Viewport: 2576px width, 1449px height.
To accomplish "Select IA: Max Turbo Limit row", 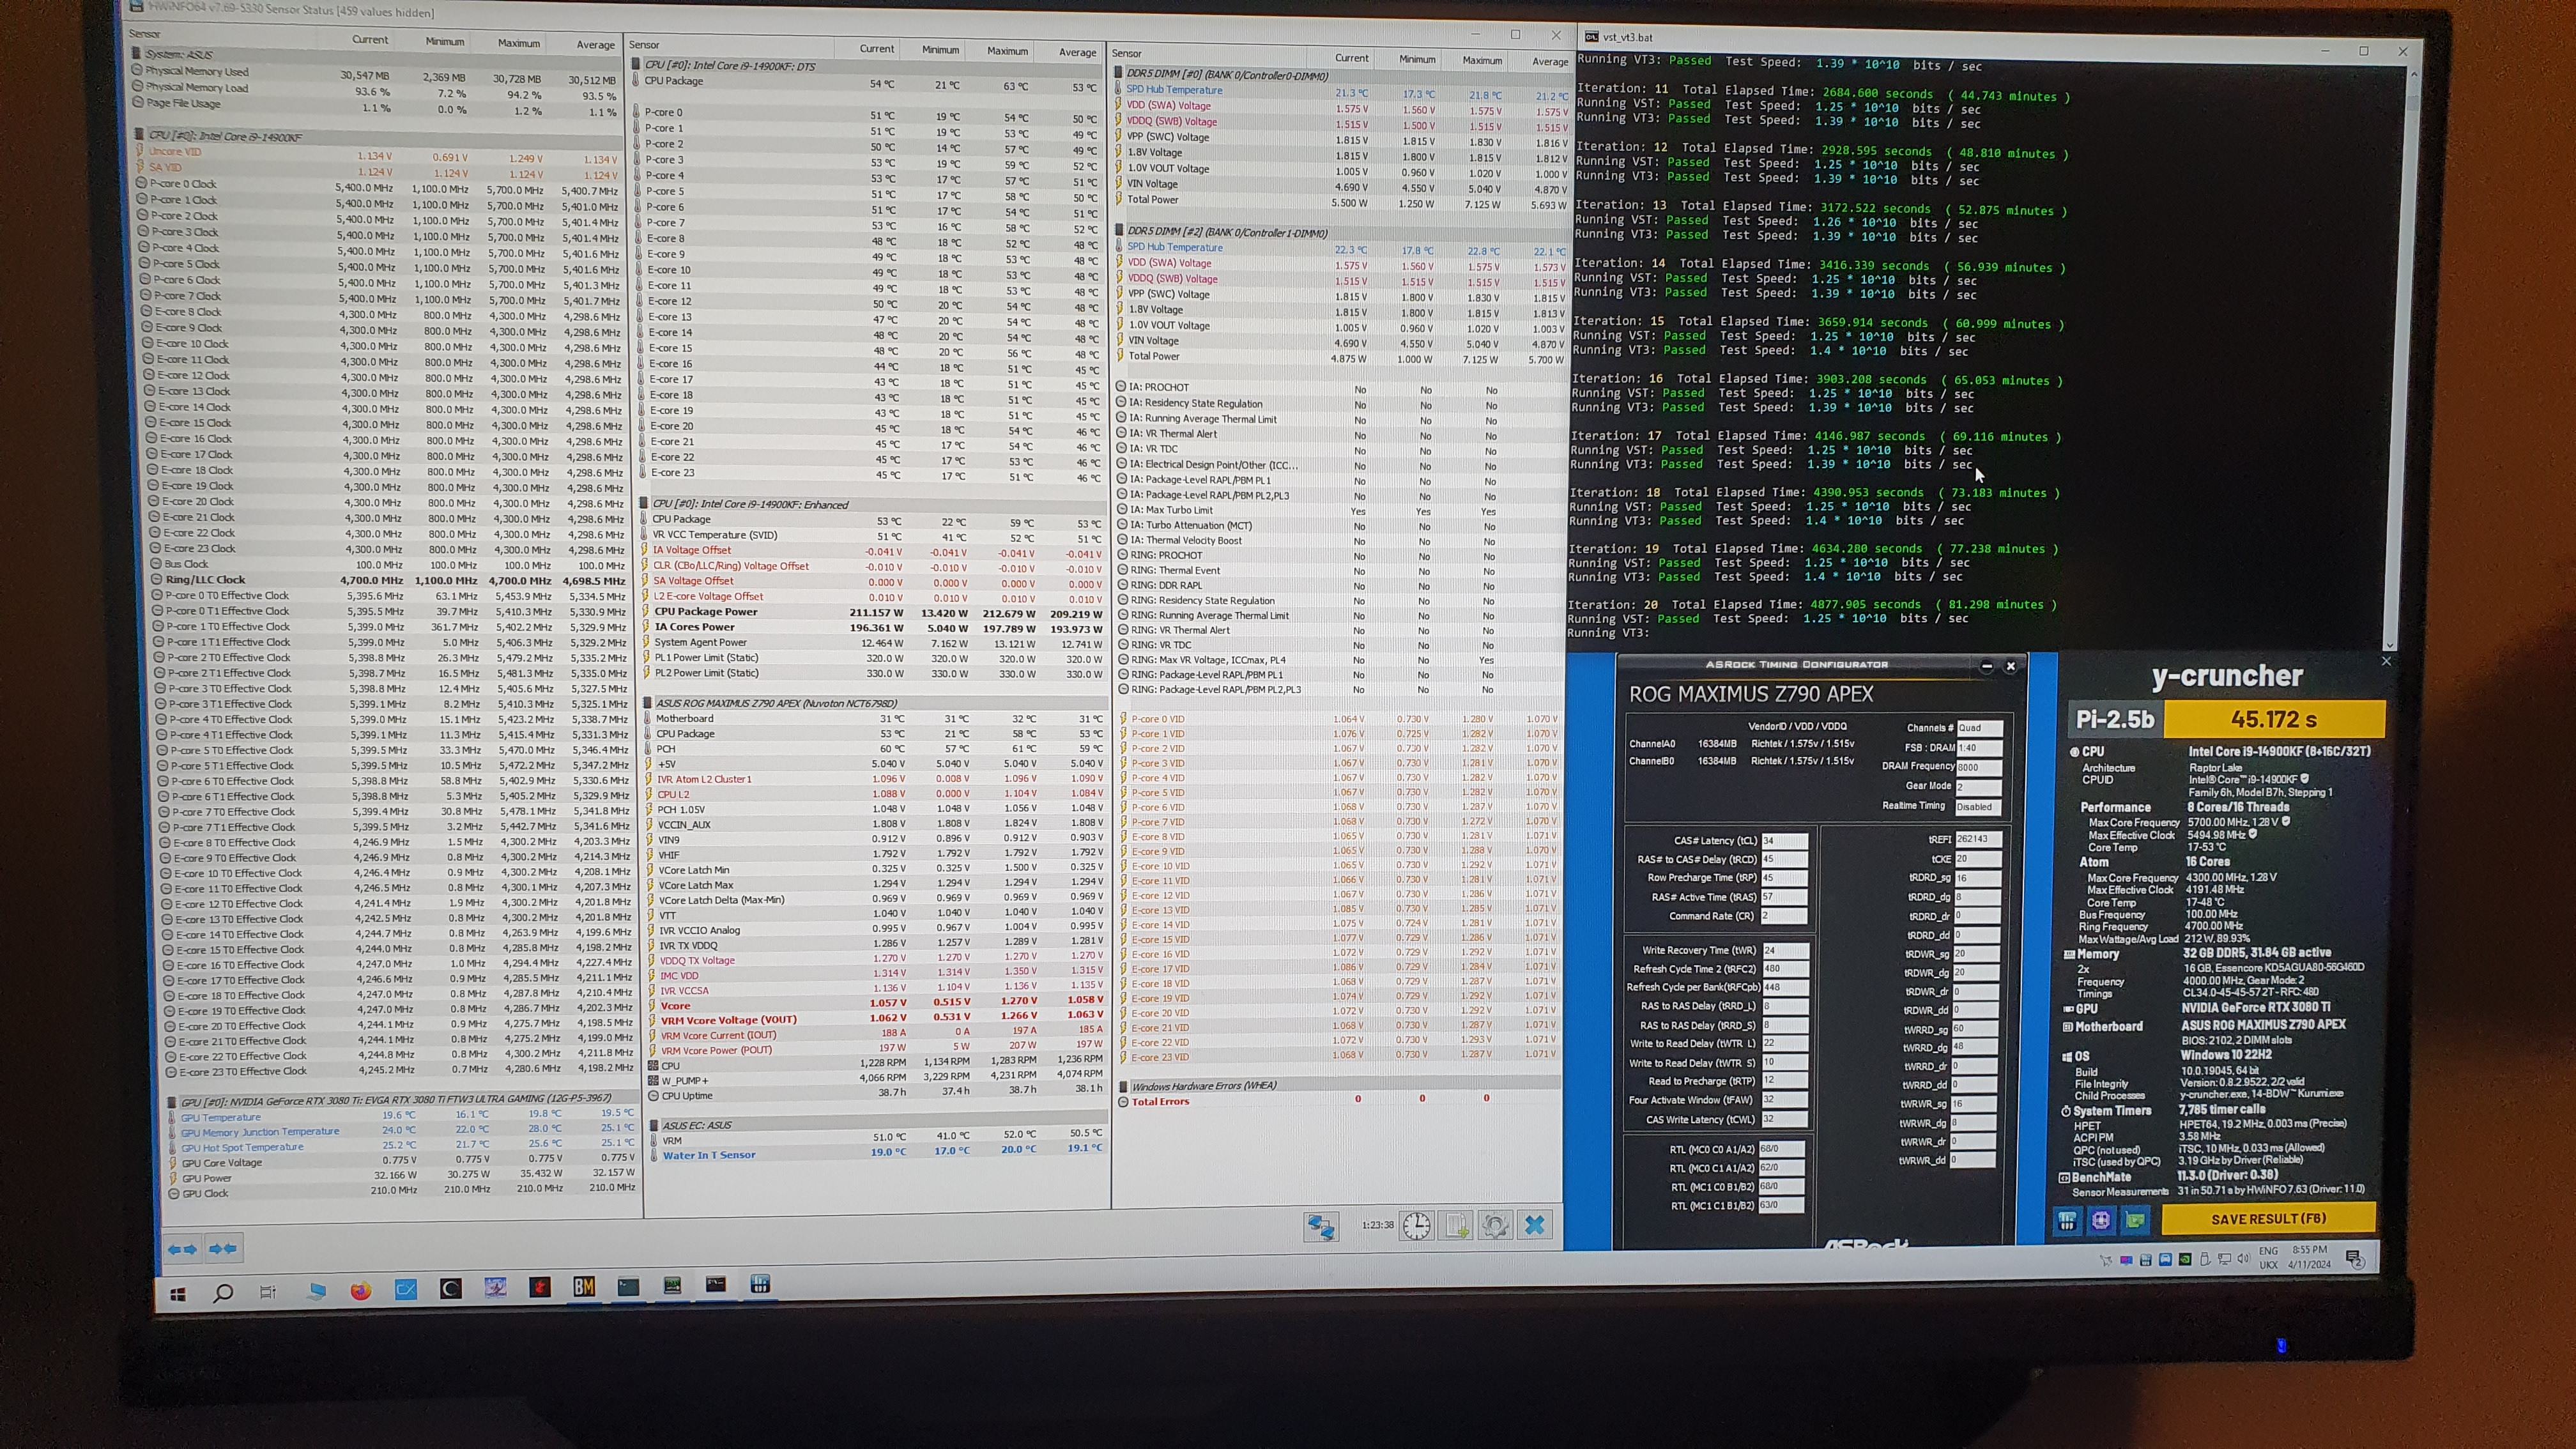I will pos(1340,511).
